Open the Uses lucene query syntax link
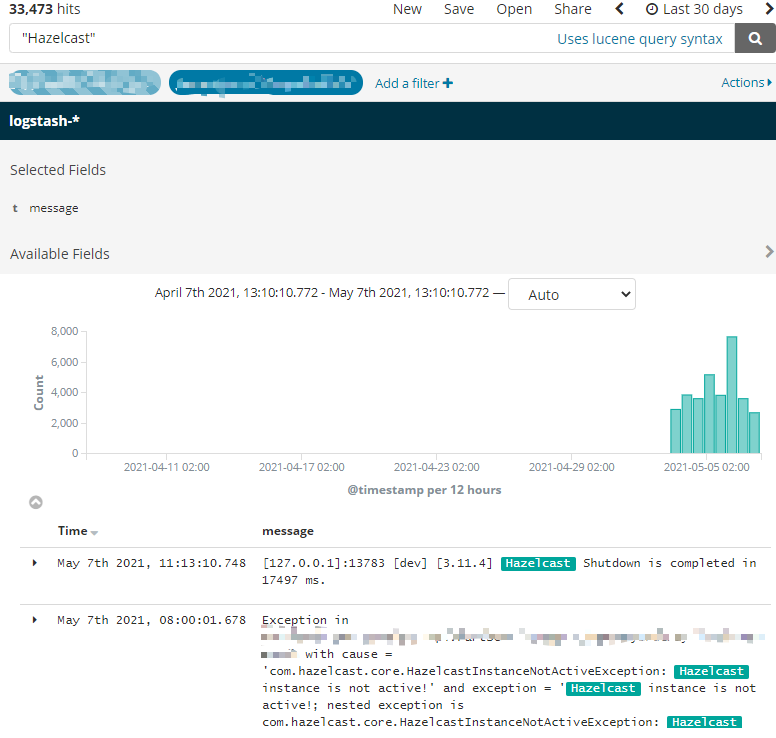Screen dimensions: 776x738 click(x=639, y=39)
